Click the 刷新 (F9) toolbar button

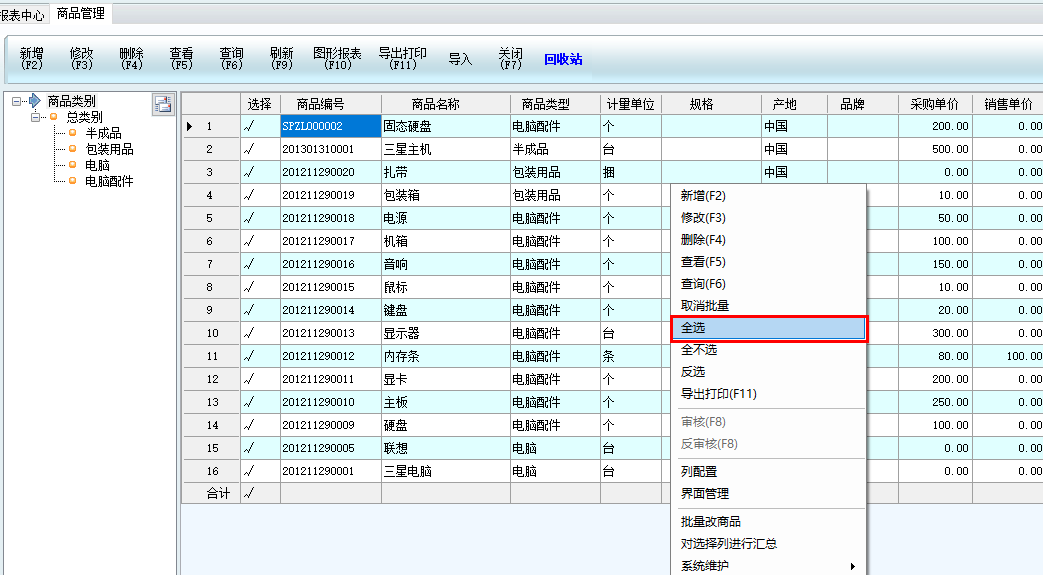tap(282, 58)
